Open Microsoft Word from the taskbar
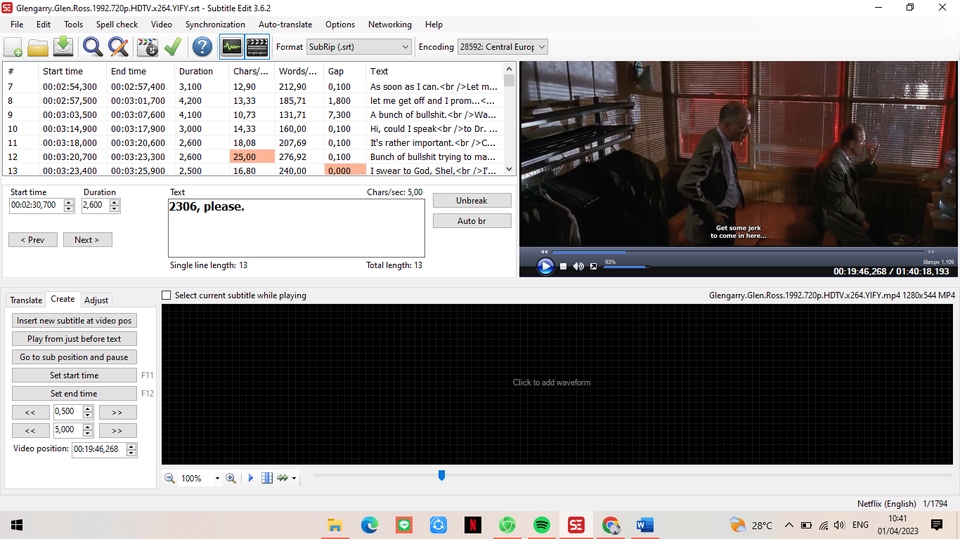Viewport: 960px width, 539px height. tap(645, 525)
